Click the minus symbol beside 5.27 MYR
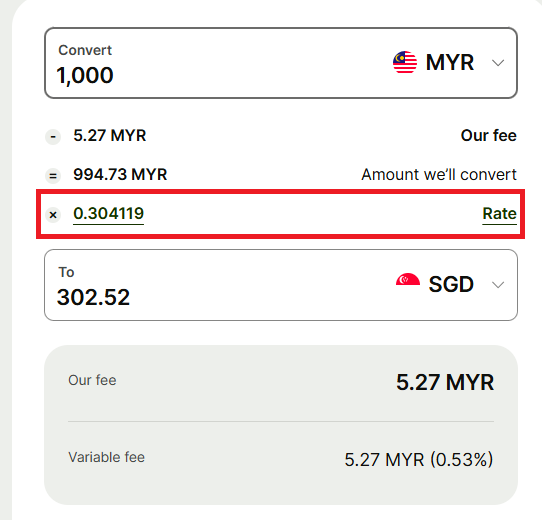This screenshot has height=520, width=542. 53,137
